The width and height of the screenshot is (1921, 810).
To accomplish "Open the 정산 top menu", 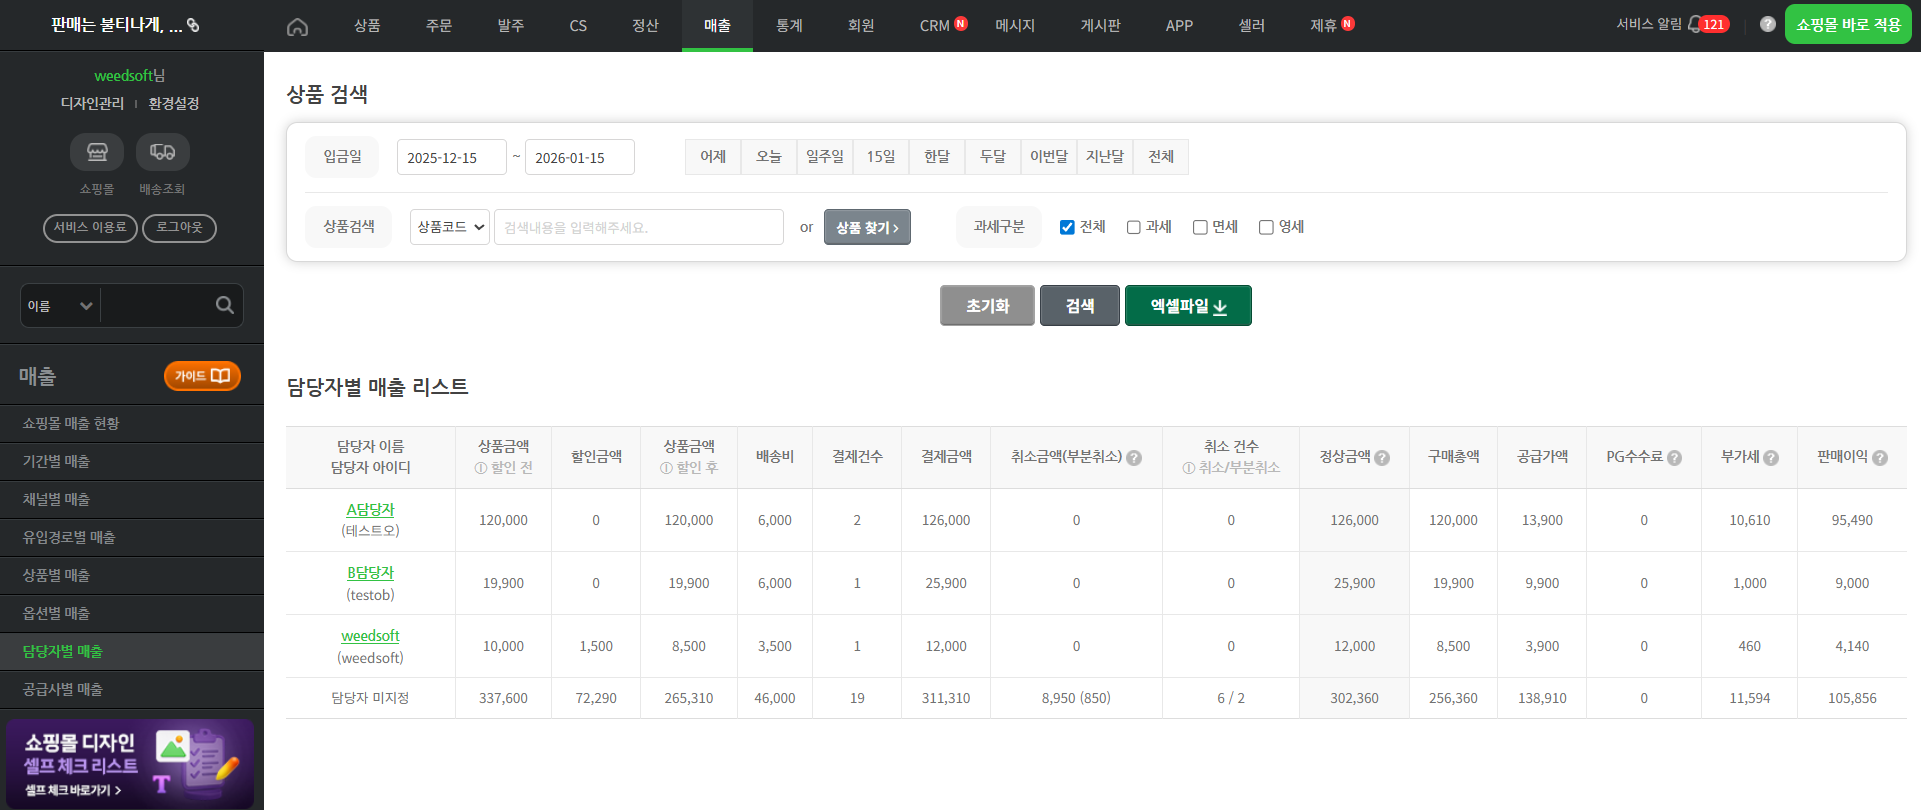I will 645,25.
